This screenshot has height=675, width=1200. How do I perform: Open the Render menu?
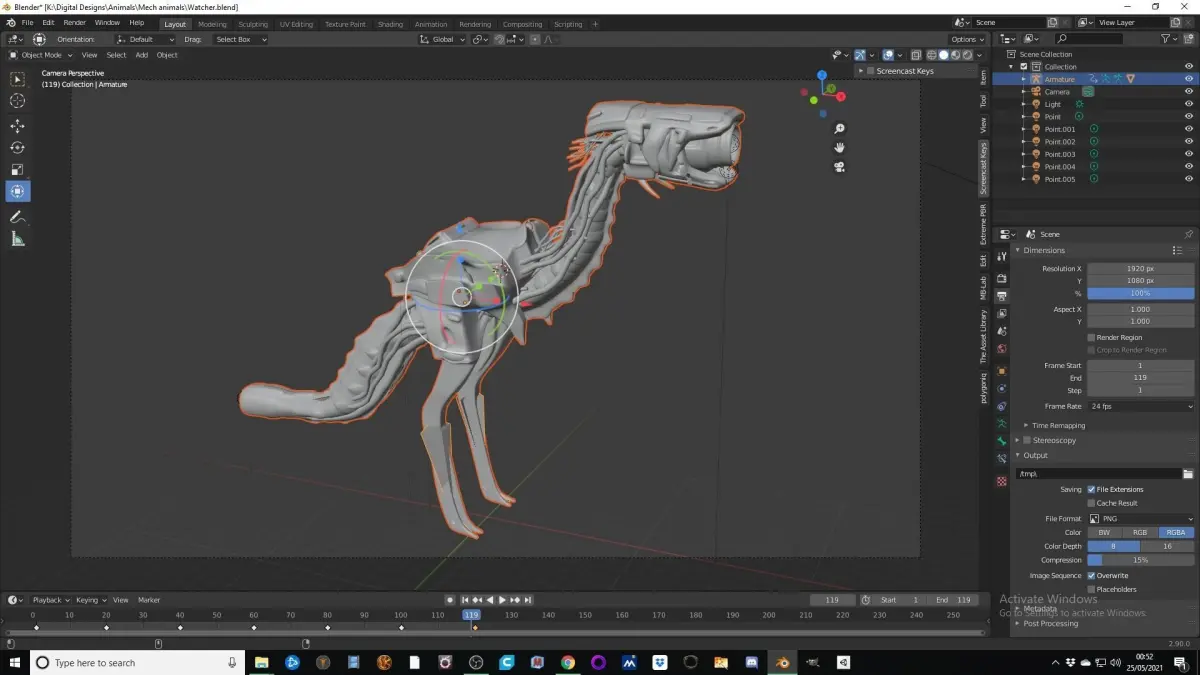pos(75,22)
